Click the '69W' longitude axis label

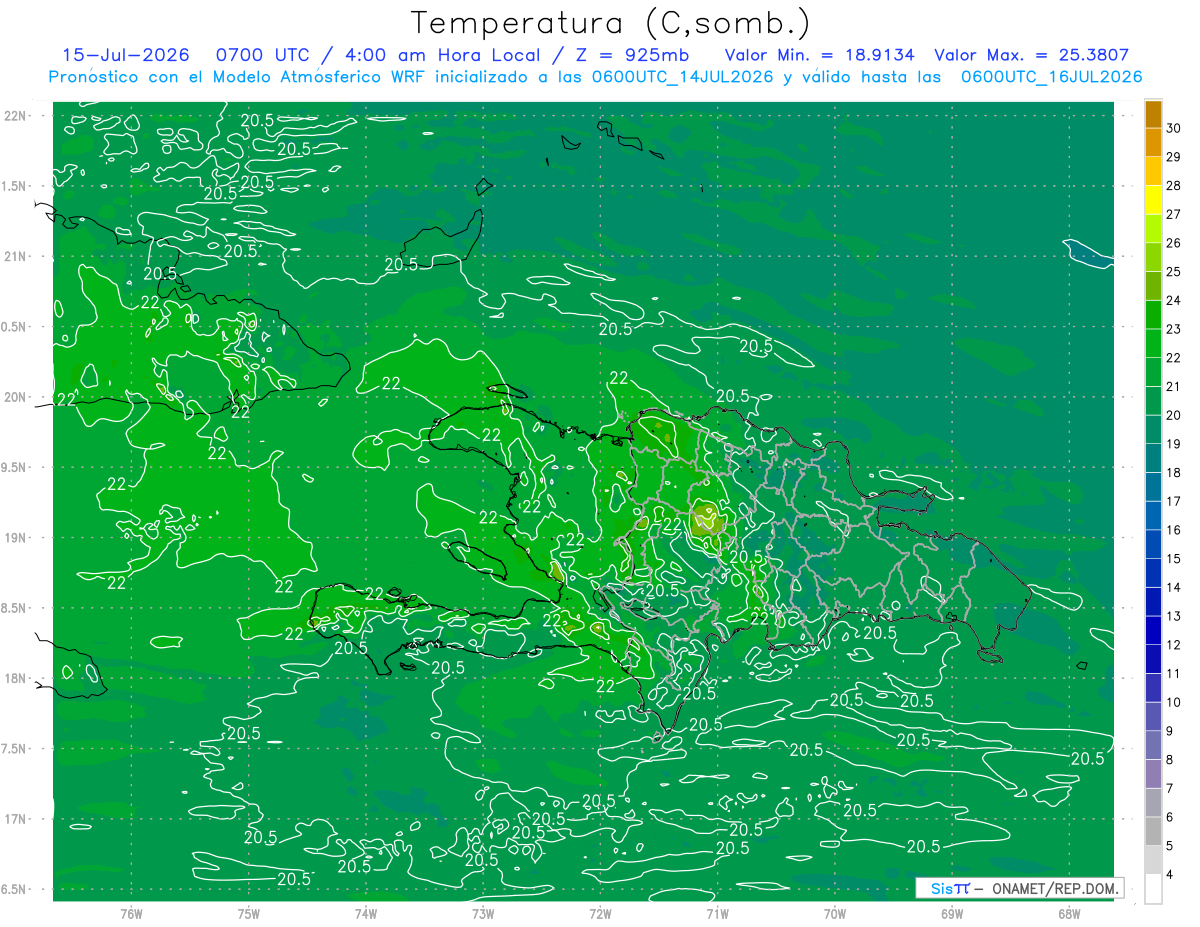tap(952, 914)
